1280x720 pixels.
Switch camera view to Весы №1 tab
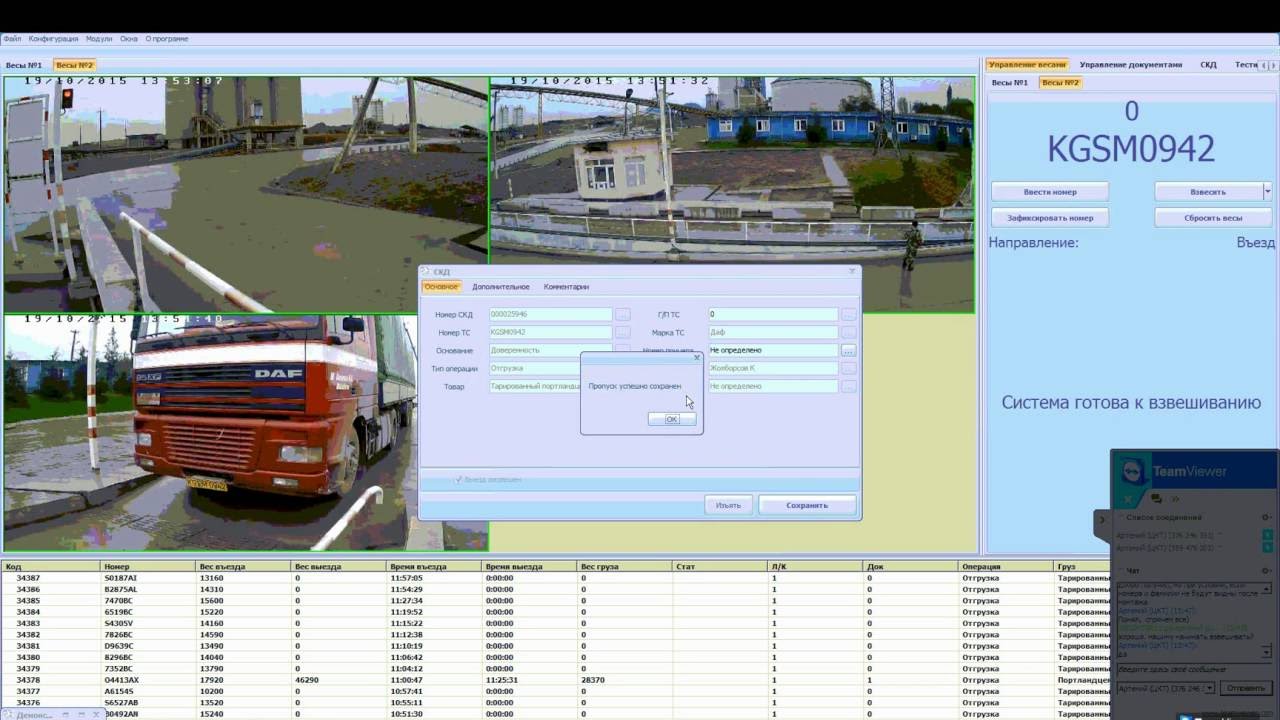(24, 65)
